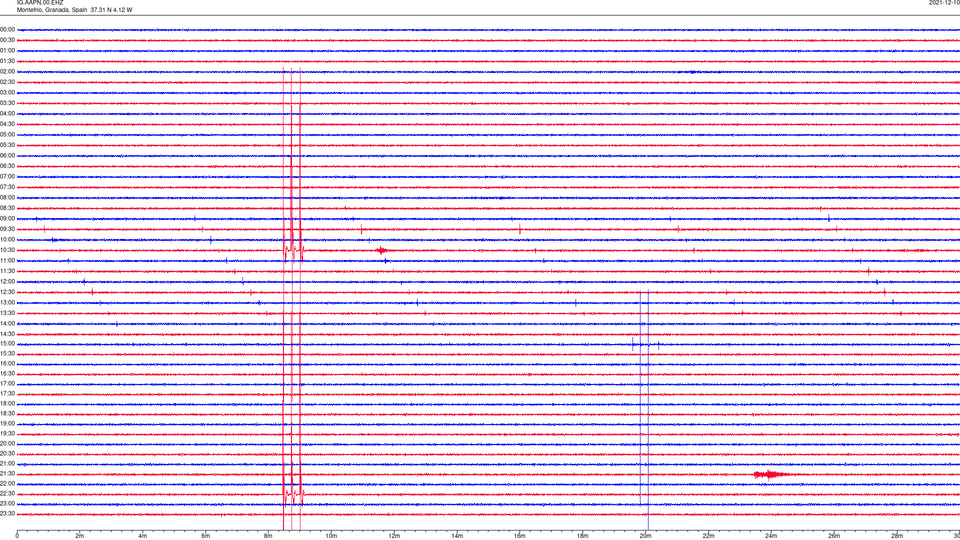Select the 03:00 time label
Viewport: 960px width, 540px height.
(x=7, y=92)
